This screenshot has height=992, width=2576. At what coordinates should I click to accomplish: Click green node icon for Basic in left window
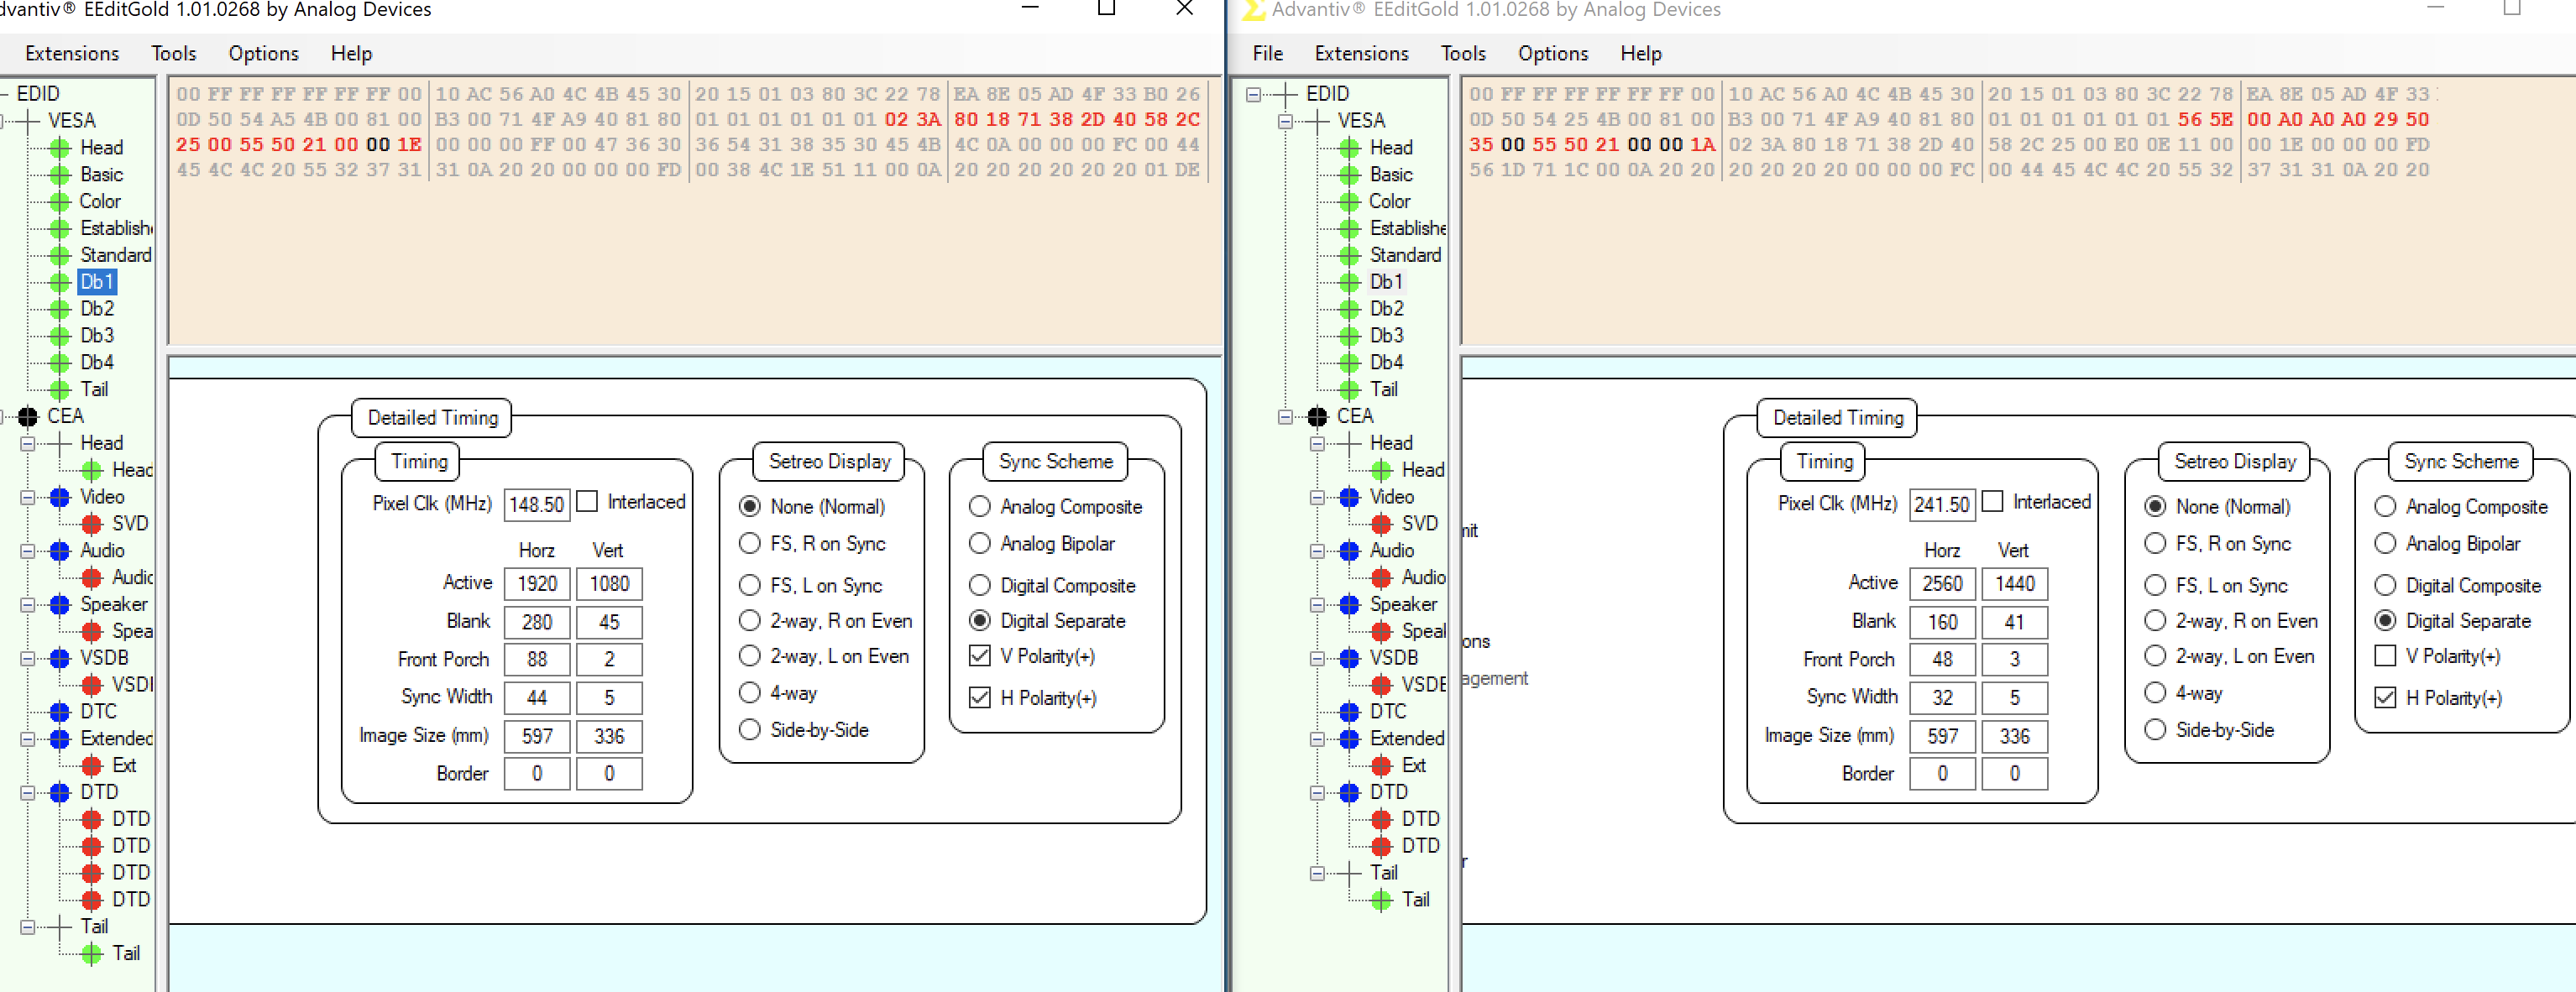(60, 175)
